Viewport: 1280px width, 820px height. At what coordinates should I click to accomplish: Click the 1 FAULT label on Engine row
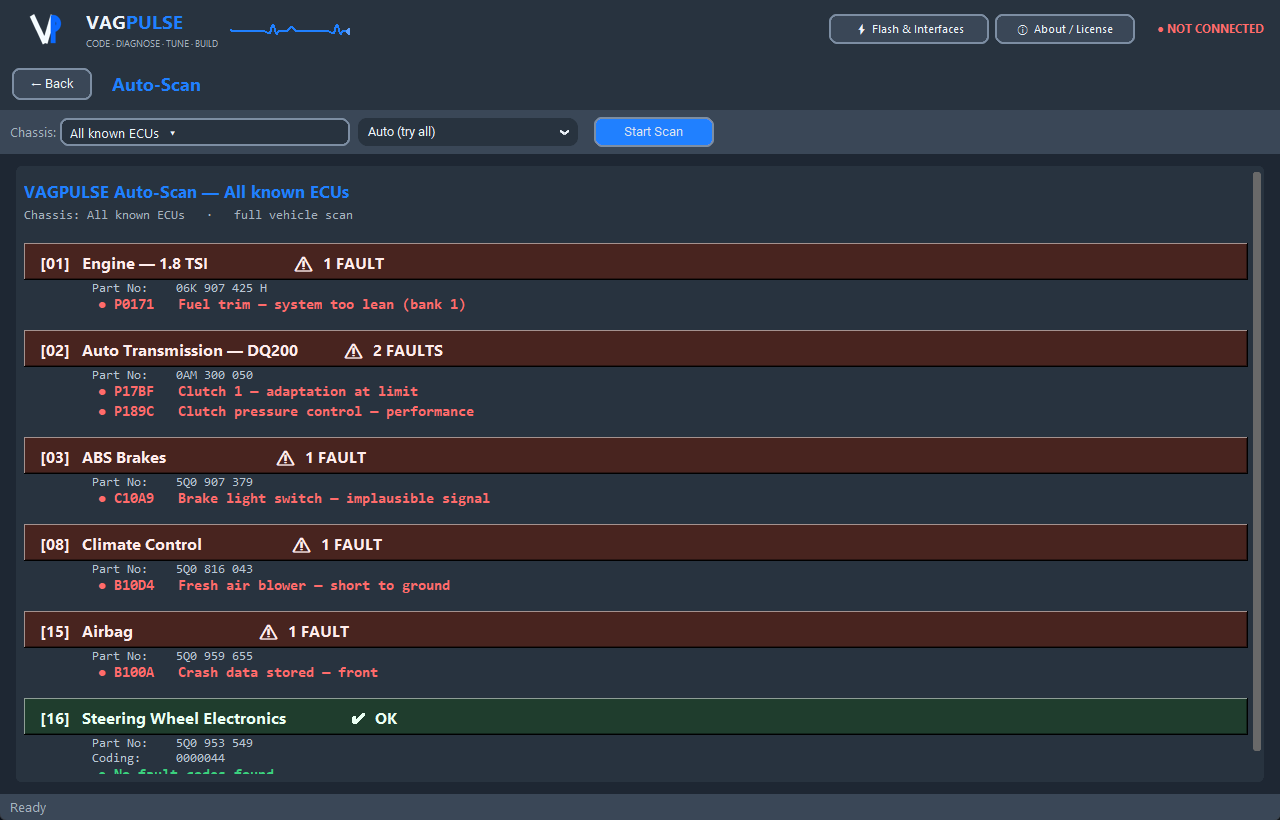pyautogui.click(x=353, y=264)
